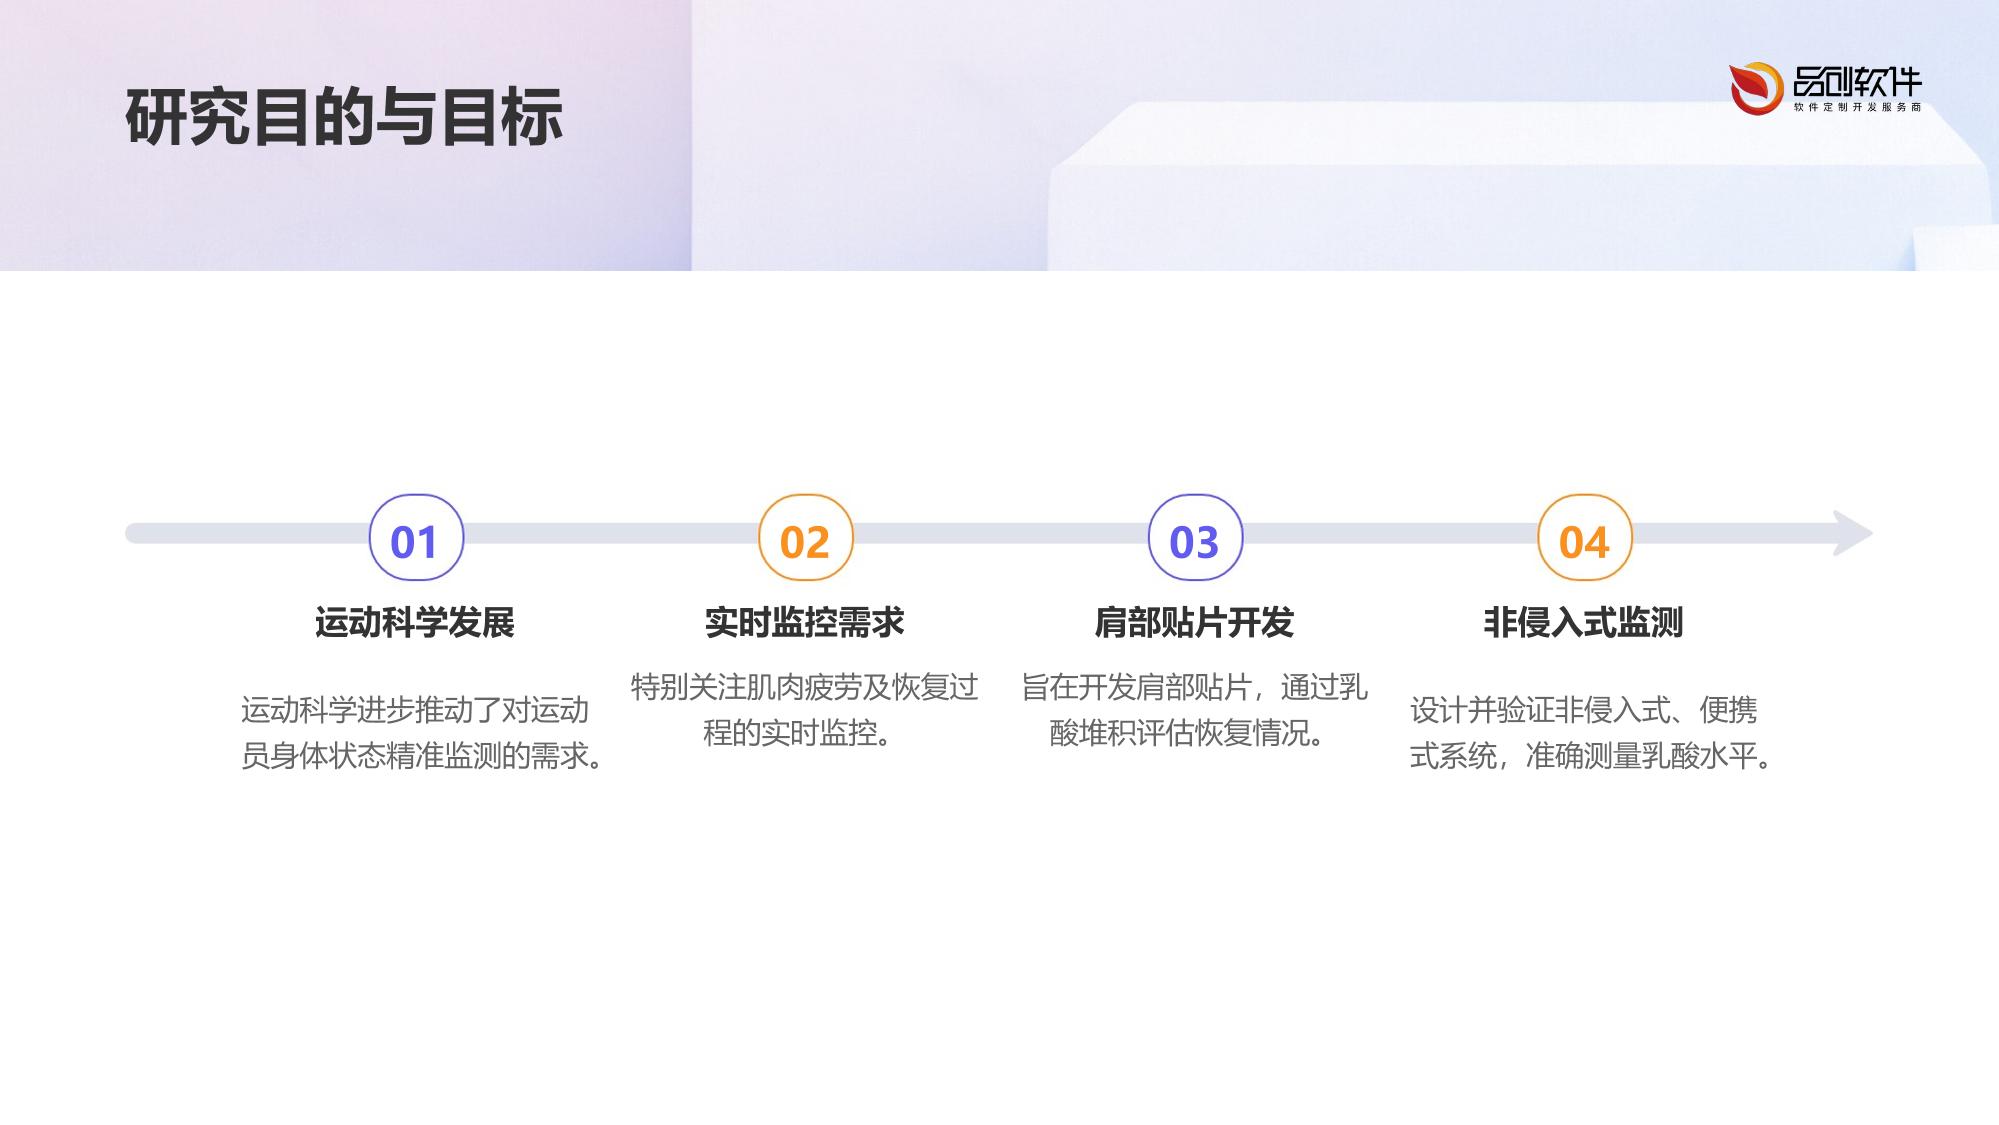
Task: Click the tagline 软件定制开发服务商
Action: 1857,107
